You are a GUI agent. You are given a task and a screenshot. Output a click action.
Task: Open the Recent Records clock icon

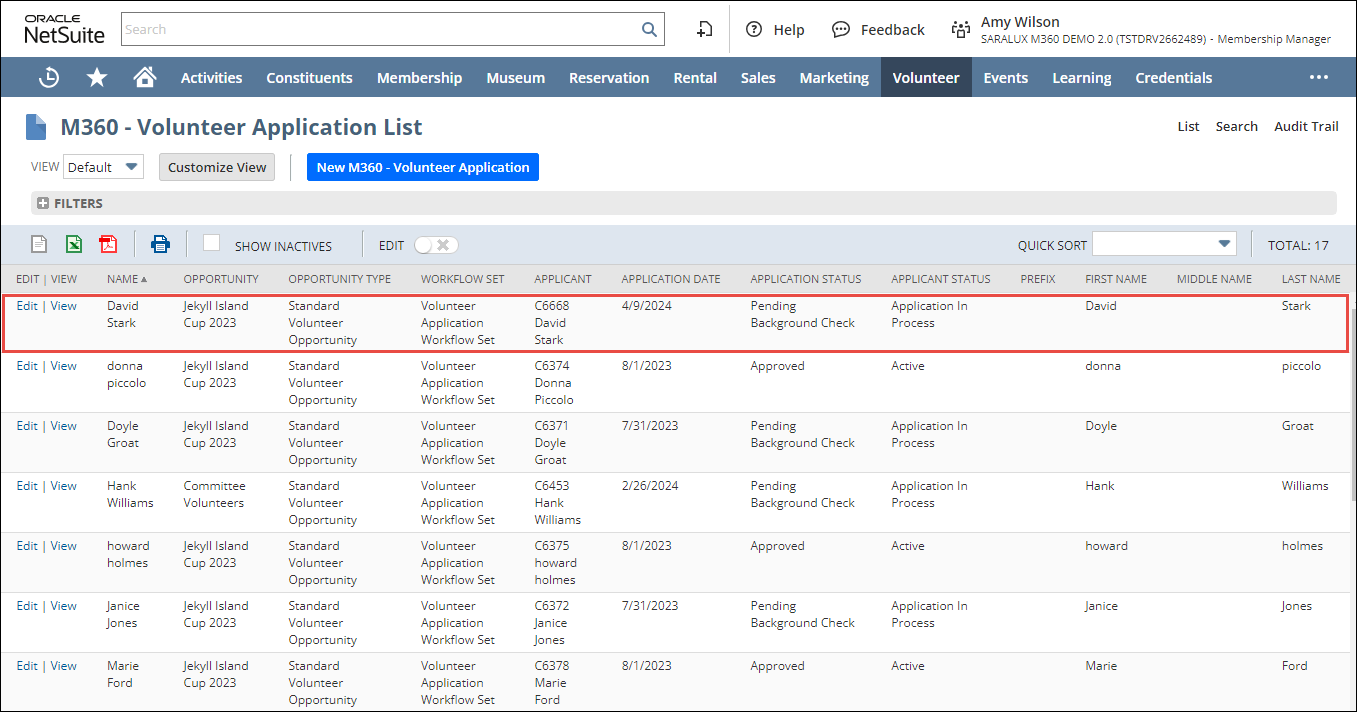48,78
